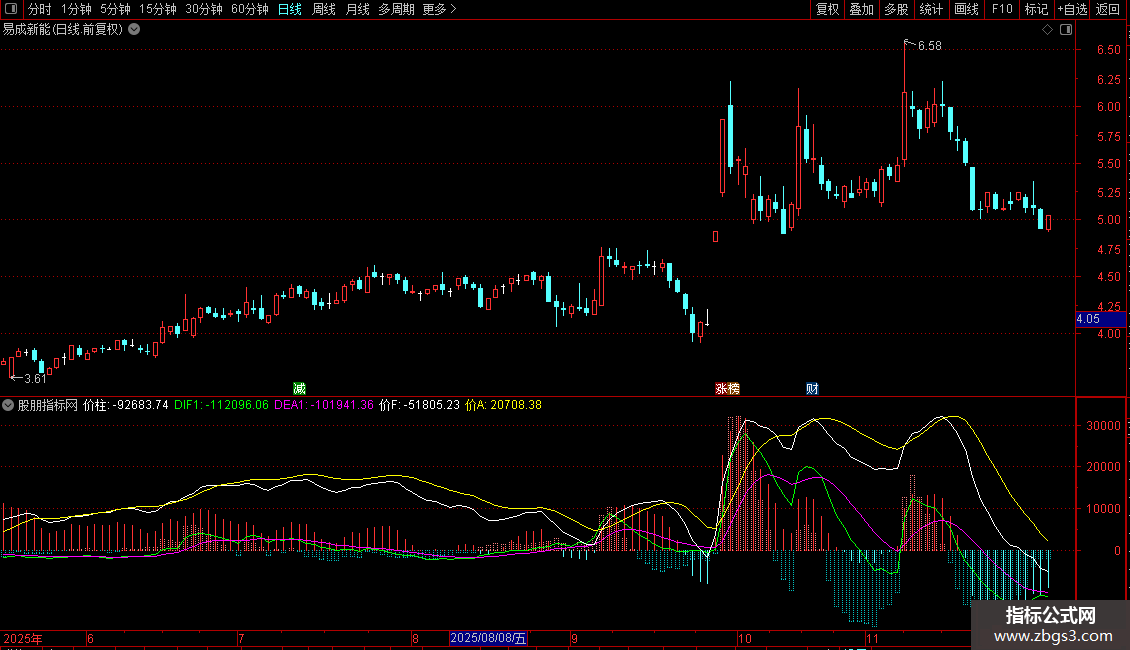Click the 涨榜 marker icon
This screenshot has height=650, width=1130.
(727, 388)
